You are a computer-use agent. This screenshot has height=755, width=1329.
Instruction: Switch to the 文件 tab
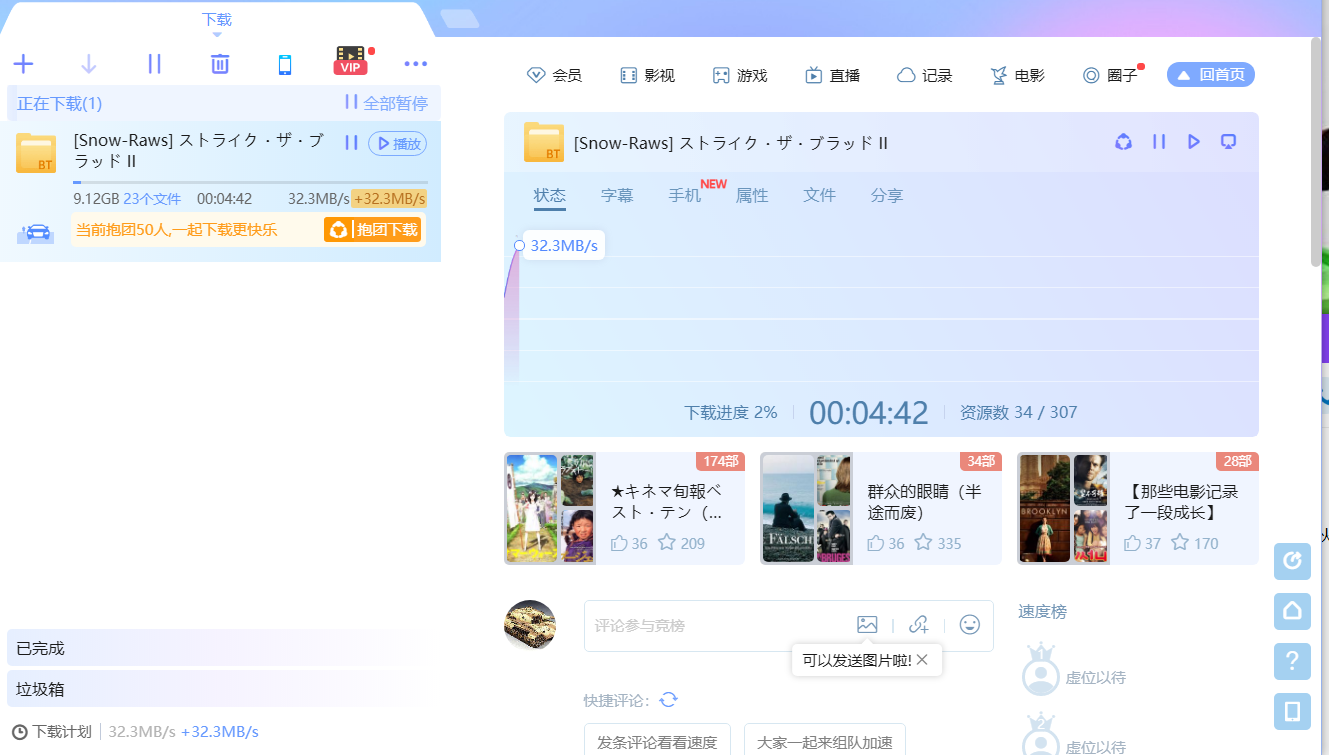point(819,195)
